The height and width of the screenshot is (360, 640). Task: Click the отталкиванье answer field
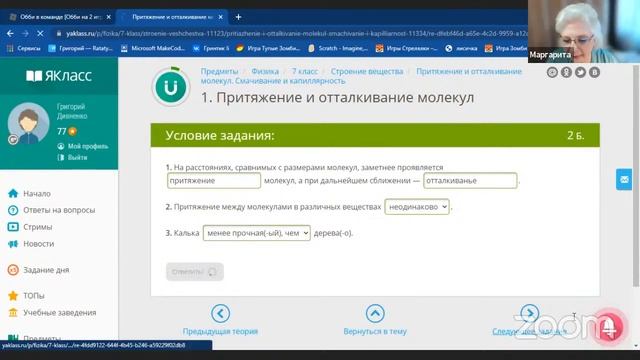click(470, 180)
